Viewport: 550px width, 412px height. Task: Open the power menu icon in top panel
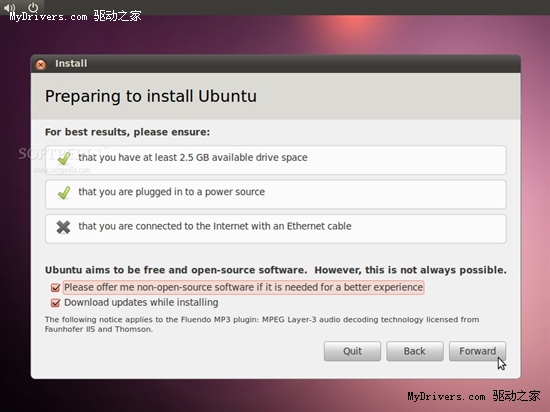click(x=33, y=7)
